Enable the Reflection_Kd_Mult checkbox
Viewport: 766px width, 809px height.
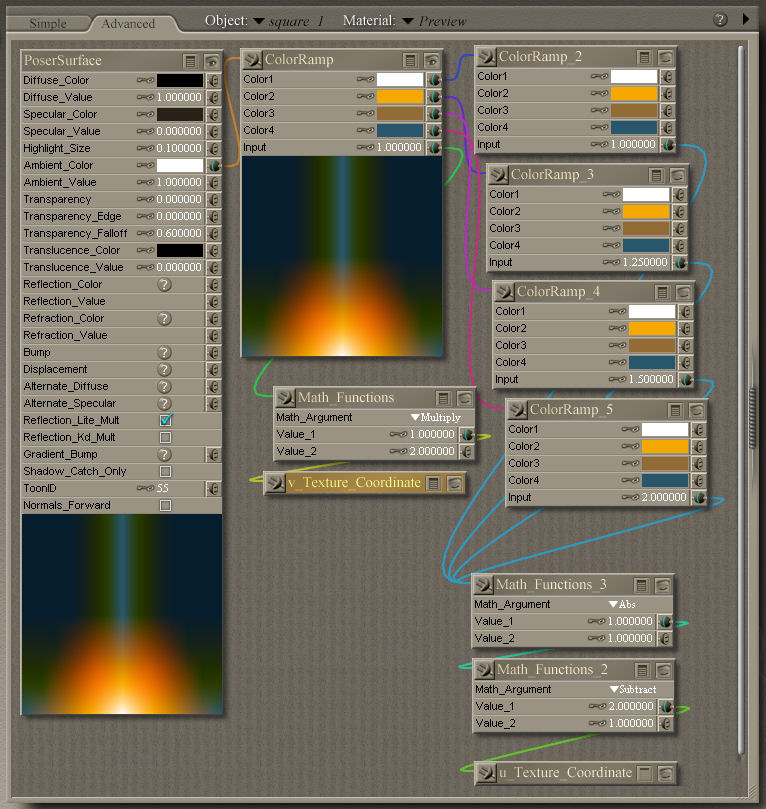pos(165,437)
